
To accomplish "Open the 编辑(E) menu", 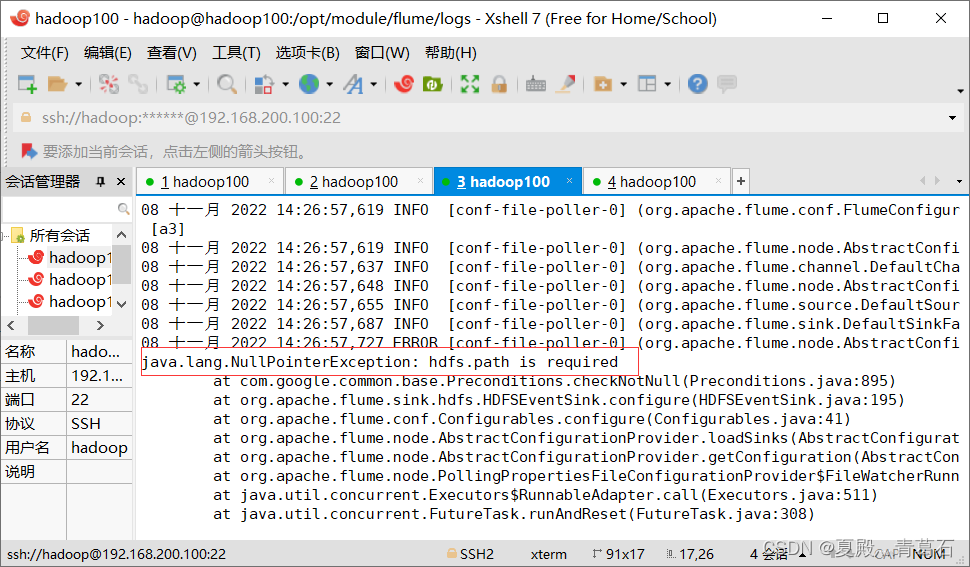I will pyautogui.click(x=108, y=53).
